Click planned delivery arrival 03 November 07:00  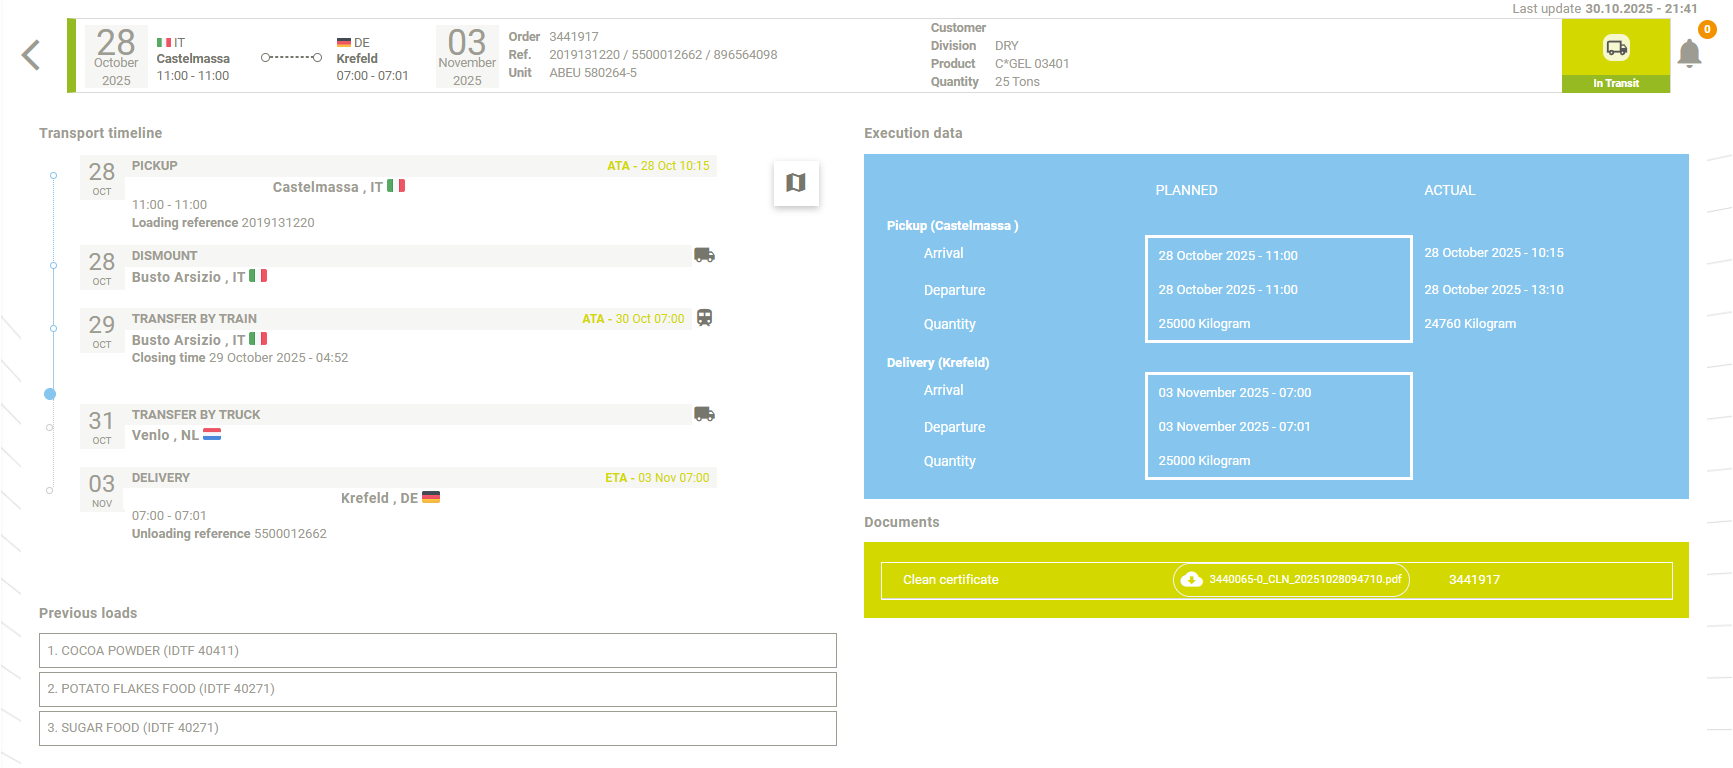(x=1235, y=393)
